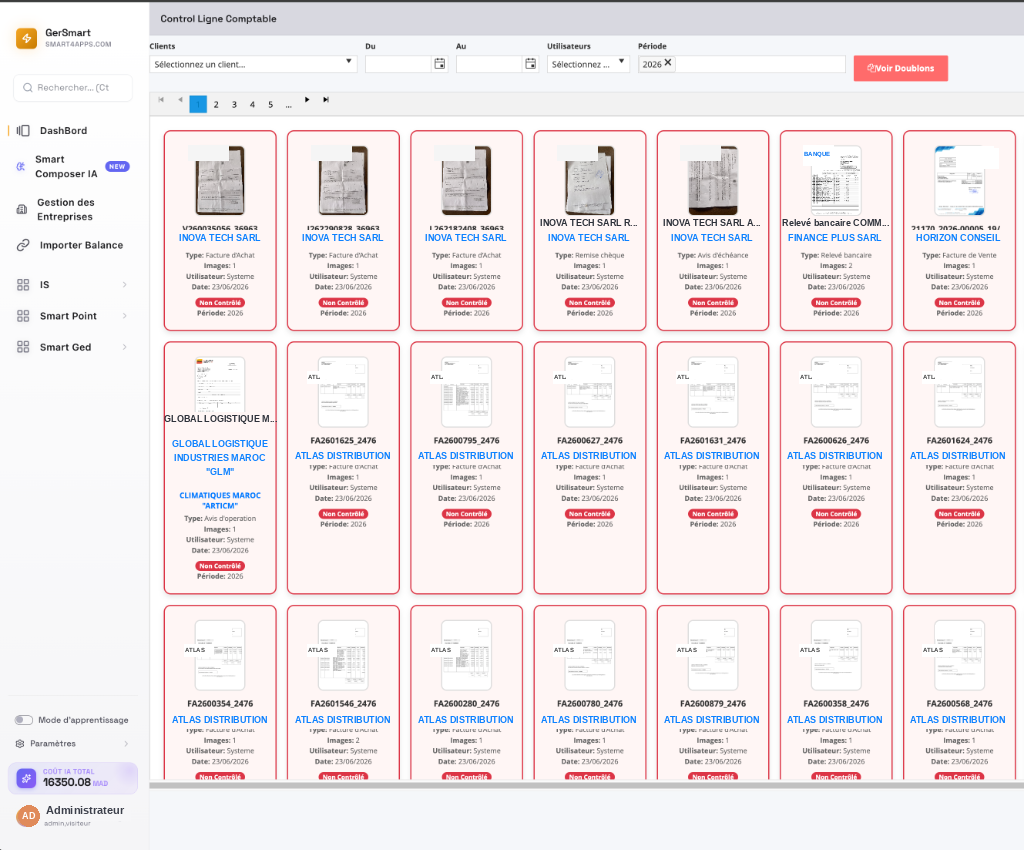
Task: Click the DashBord panel icon
Action: [24, 131]
